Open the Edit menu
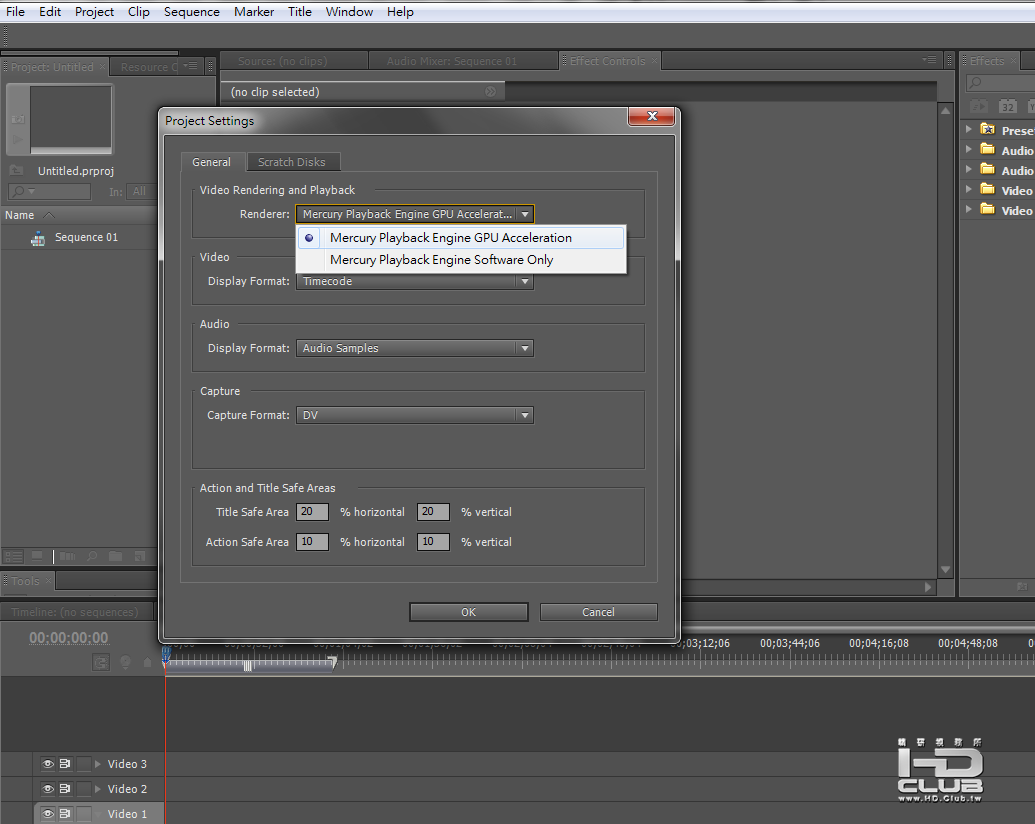The image size is (1035, 824). point(50,12)
